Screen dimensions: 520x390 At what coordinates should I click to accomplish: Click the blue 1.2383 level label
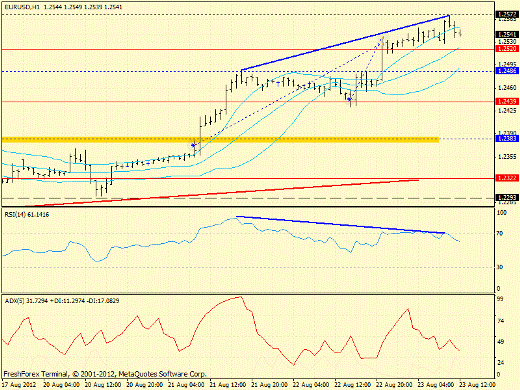(x=507, y=138)
